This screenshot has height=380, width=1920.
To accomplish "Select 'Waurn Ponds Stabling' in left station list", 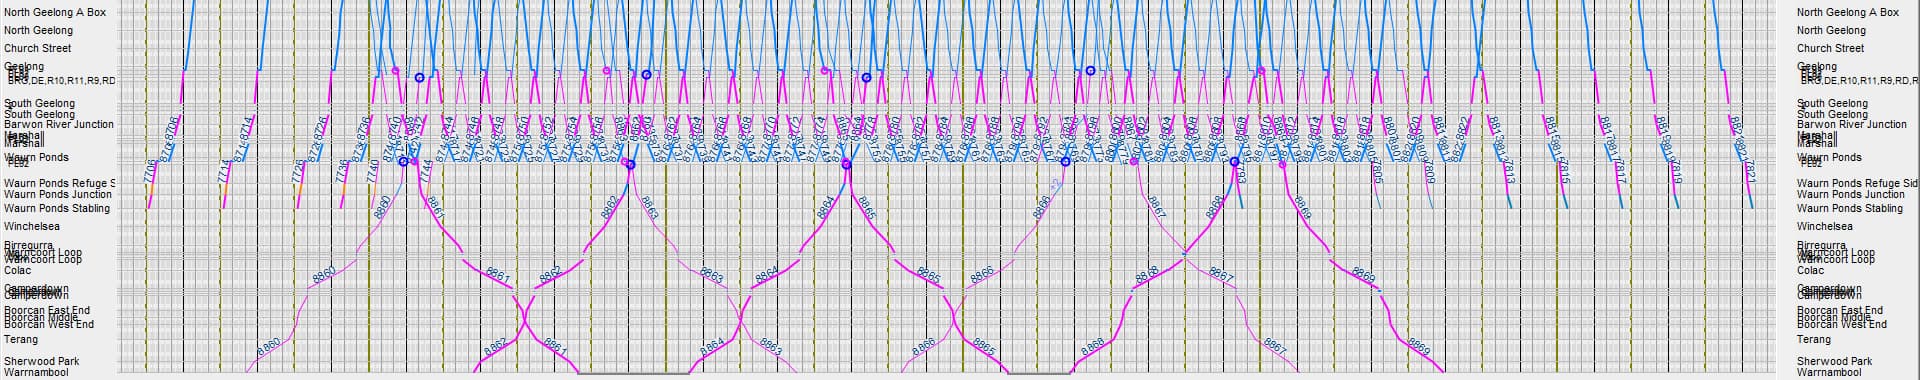I will coord(57,208).
